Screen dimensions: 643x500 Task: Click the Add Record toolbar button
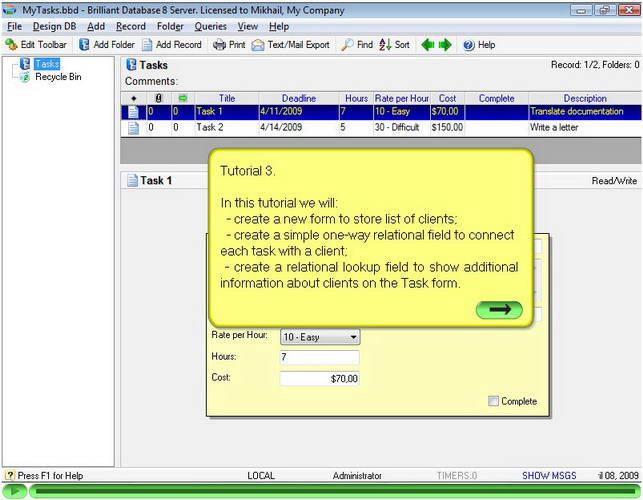[x=172, y=45]
